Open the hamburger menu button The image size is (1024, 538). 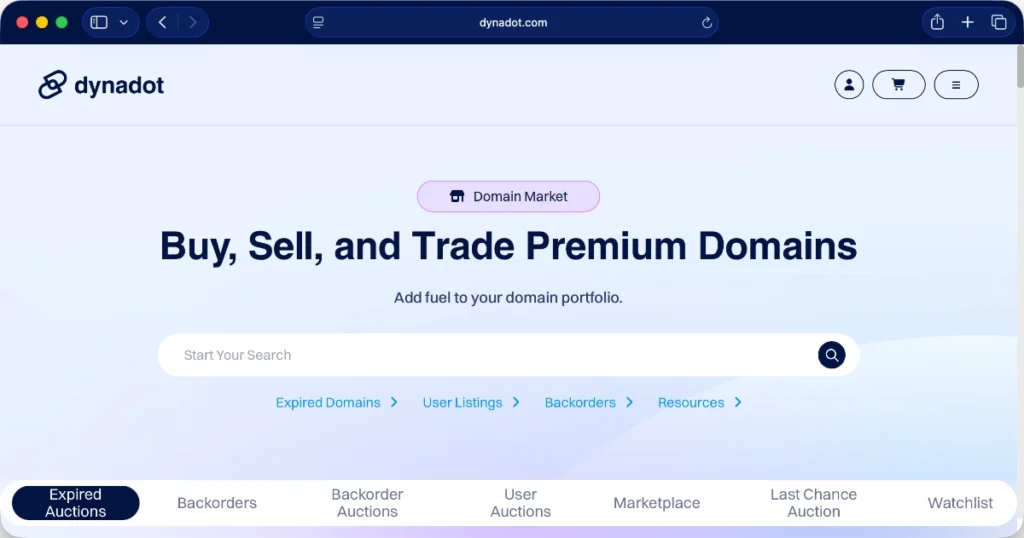(x=956, y=84)
